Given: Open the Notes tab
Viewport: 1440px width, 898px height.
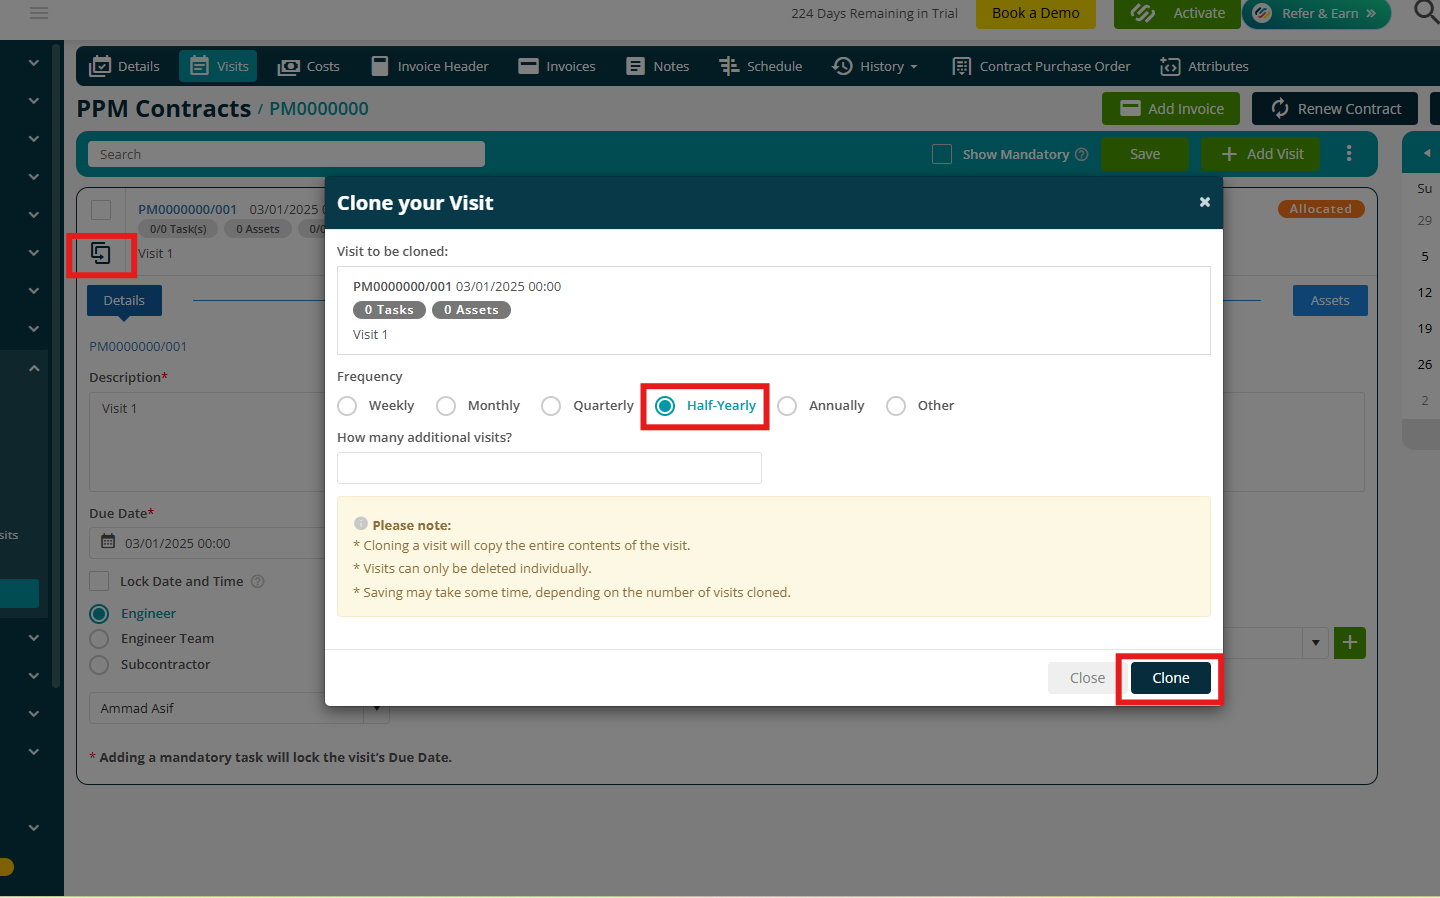Looking at the screenshot, I should (658, 66).
